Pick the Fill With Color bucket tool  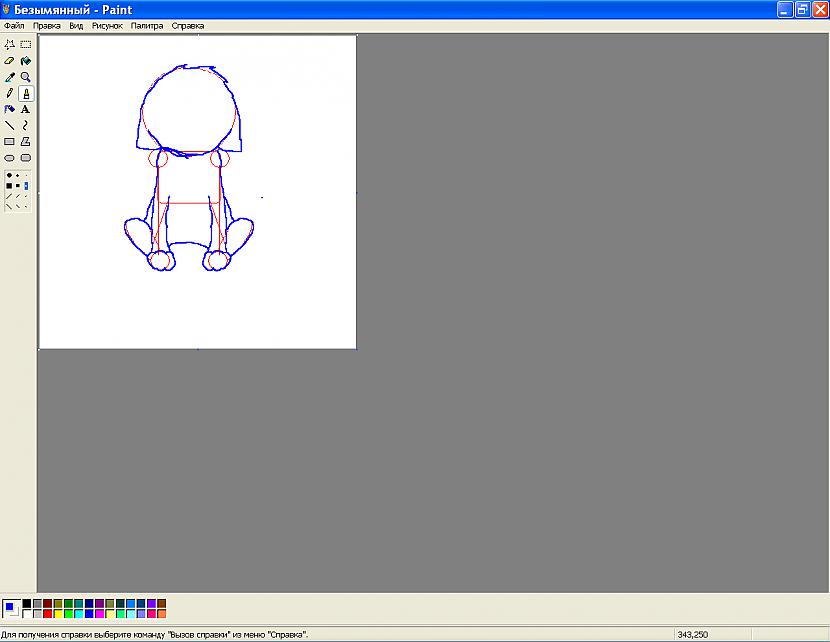25,61
